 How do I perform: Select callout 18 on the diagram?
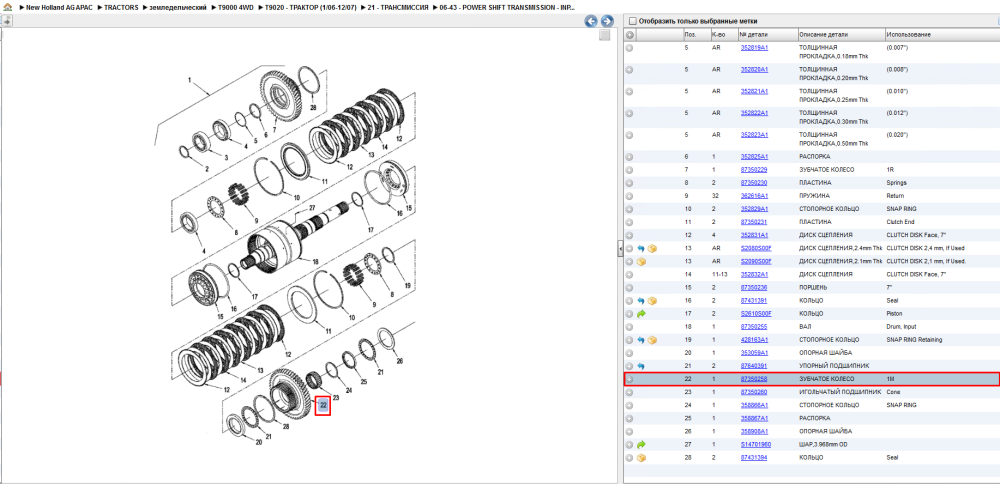tap(314, 262)
